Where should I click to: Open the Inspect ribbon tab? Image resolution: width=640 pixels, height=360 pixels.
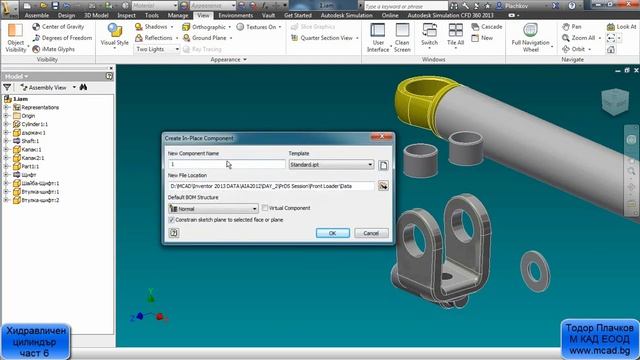coord(127,16)
